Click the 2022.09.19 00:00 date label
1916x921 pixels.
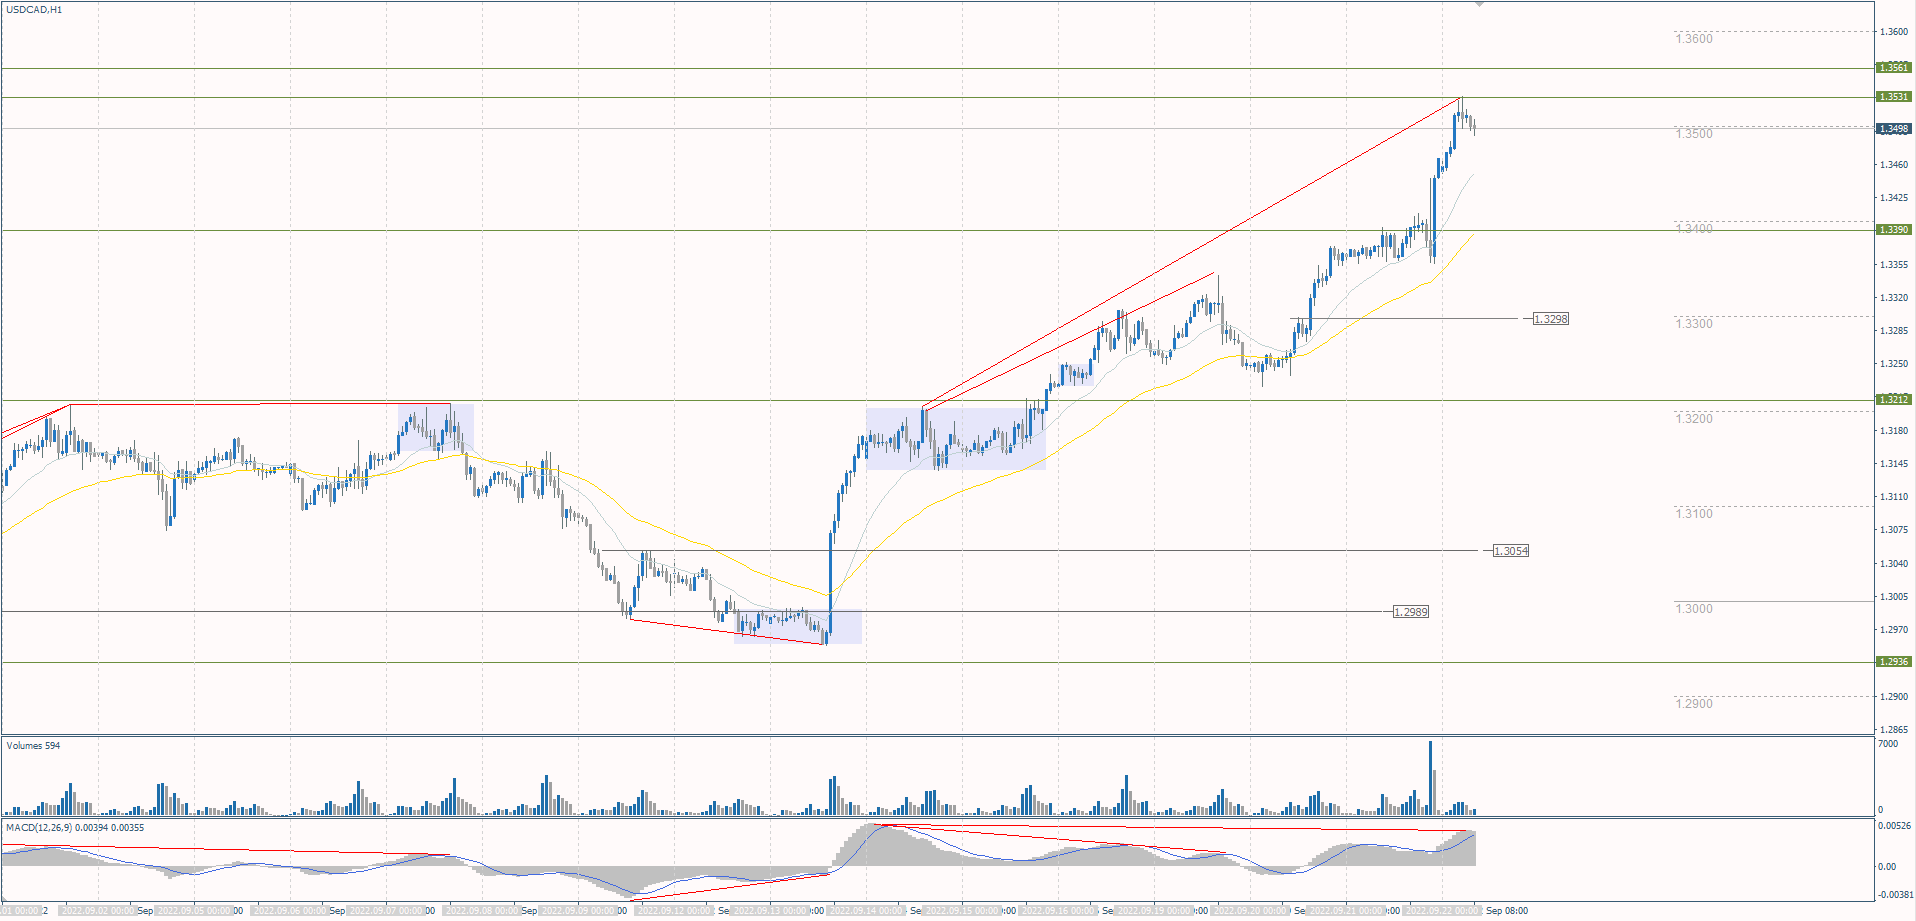1155,911
